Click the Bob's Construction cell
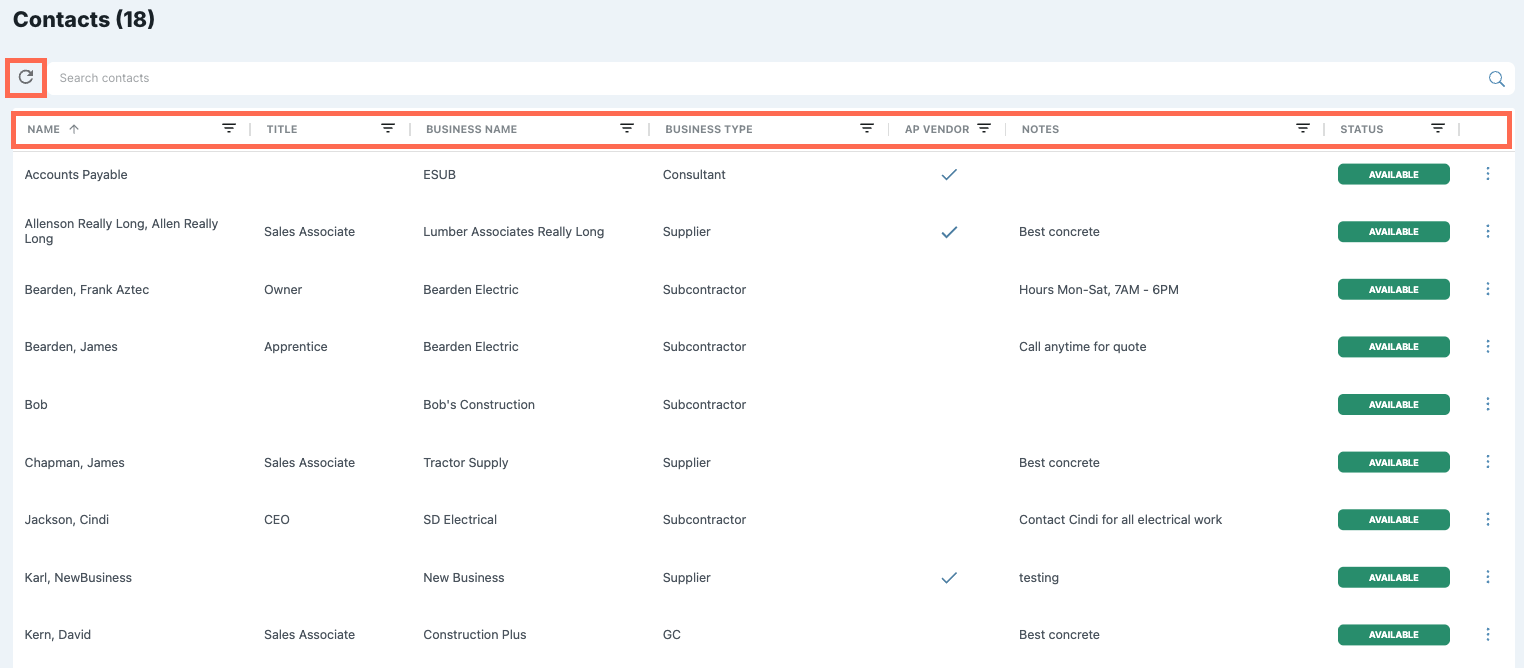 pyautogui.click(x=479, y=404)
